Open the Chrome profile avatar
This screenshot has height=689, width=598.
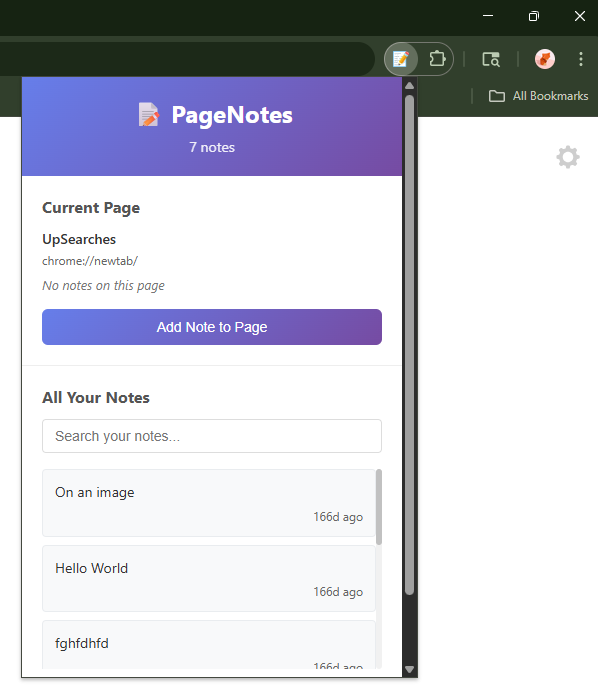pos(544,59)
